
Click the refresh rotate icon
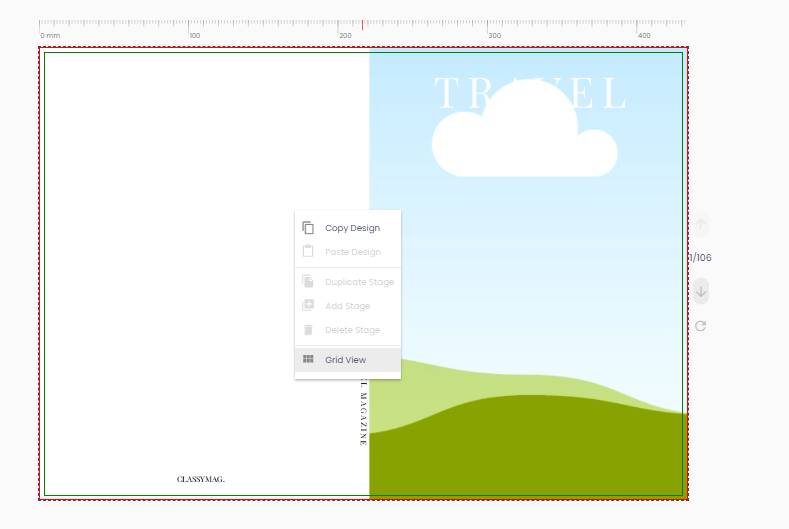[700, 326]
